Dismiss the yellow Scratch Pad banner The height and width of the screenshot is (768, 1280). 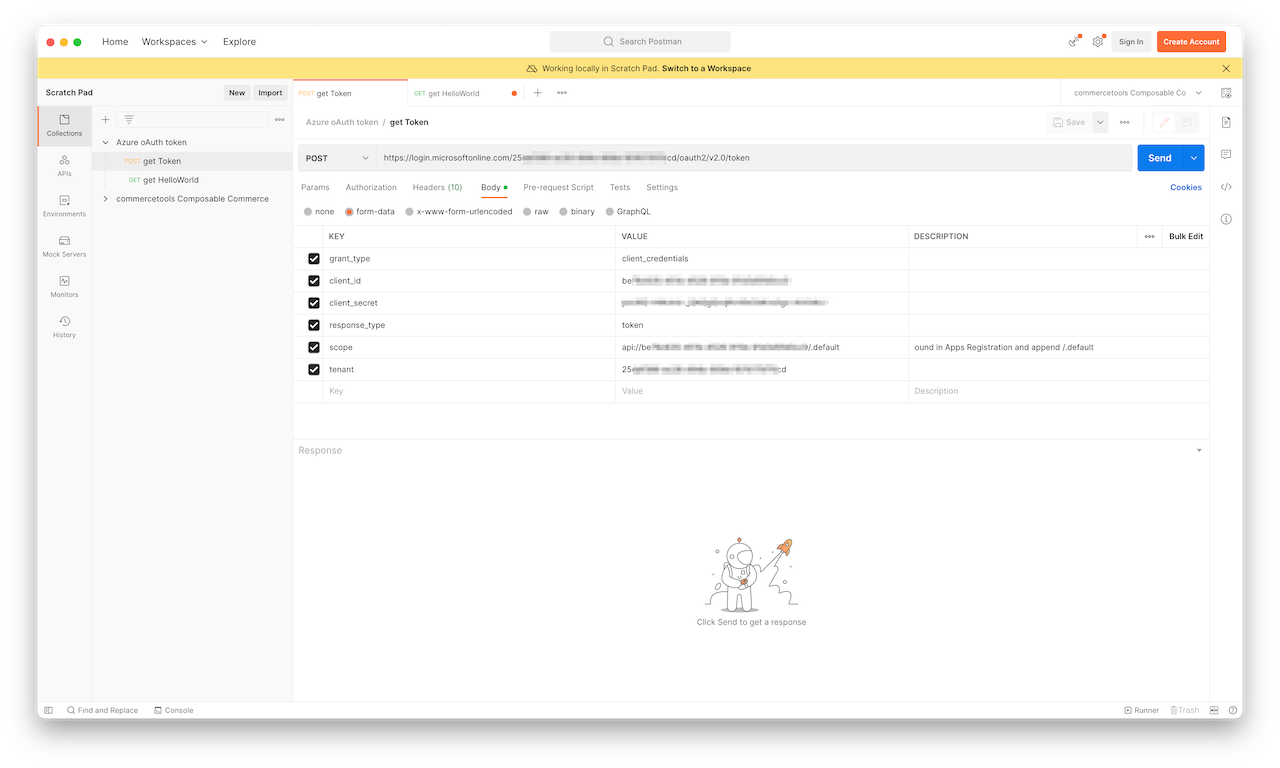point(1226,69)
